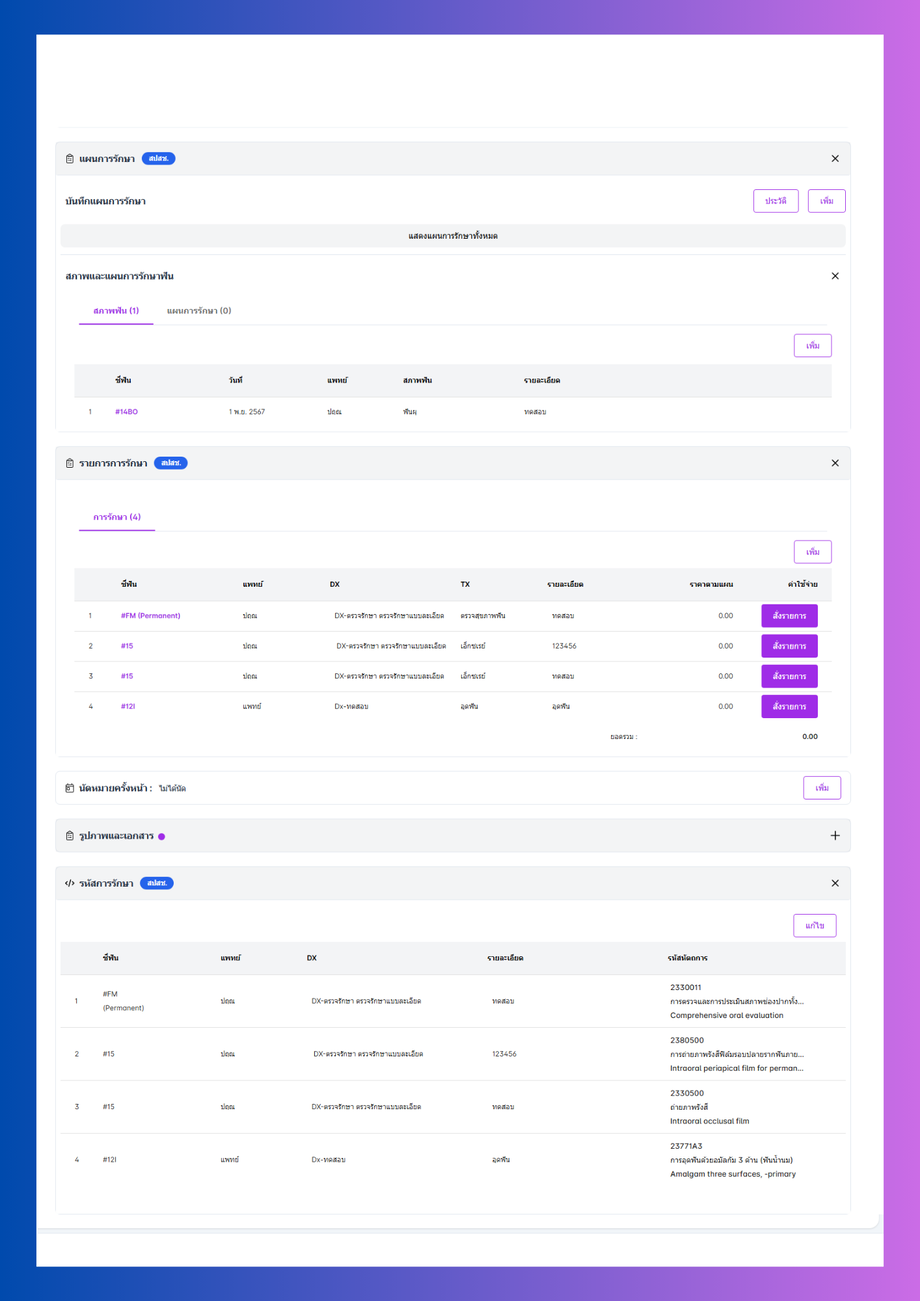The height and width of the screenshot is (1301, 920).
Task: Collapse the แผนการรักษา panel with X icon
Action: [835, 159]
